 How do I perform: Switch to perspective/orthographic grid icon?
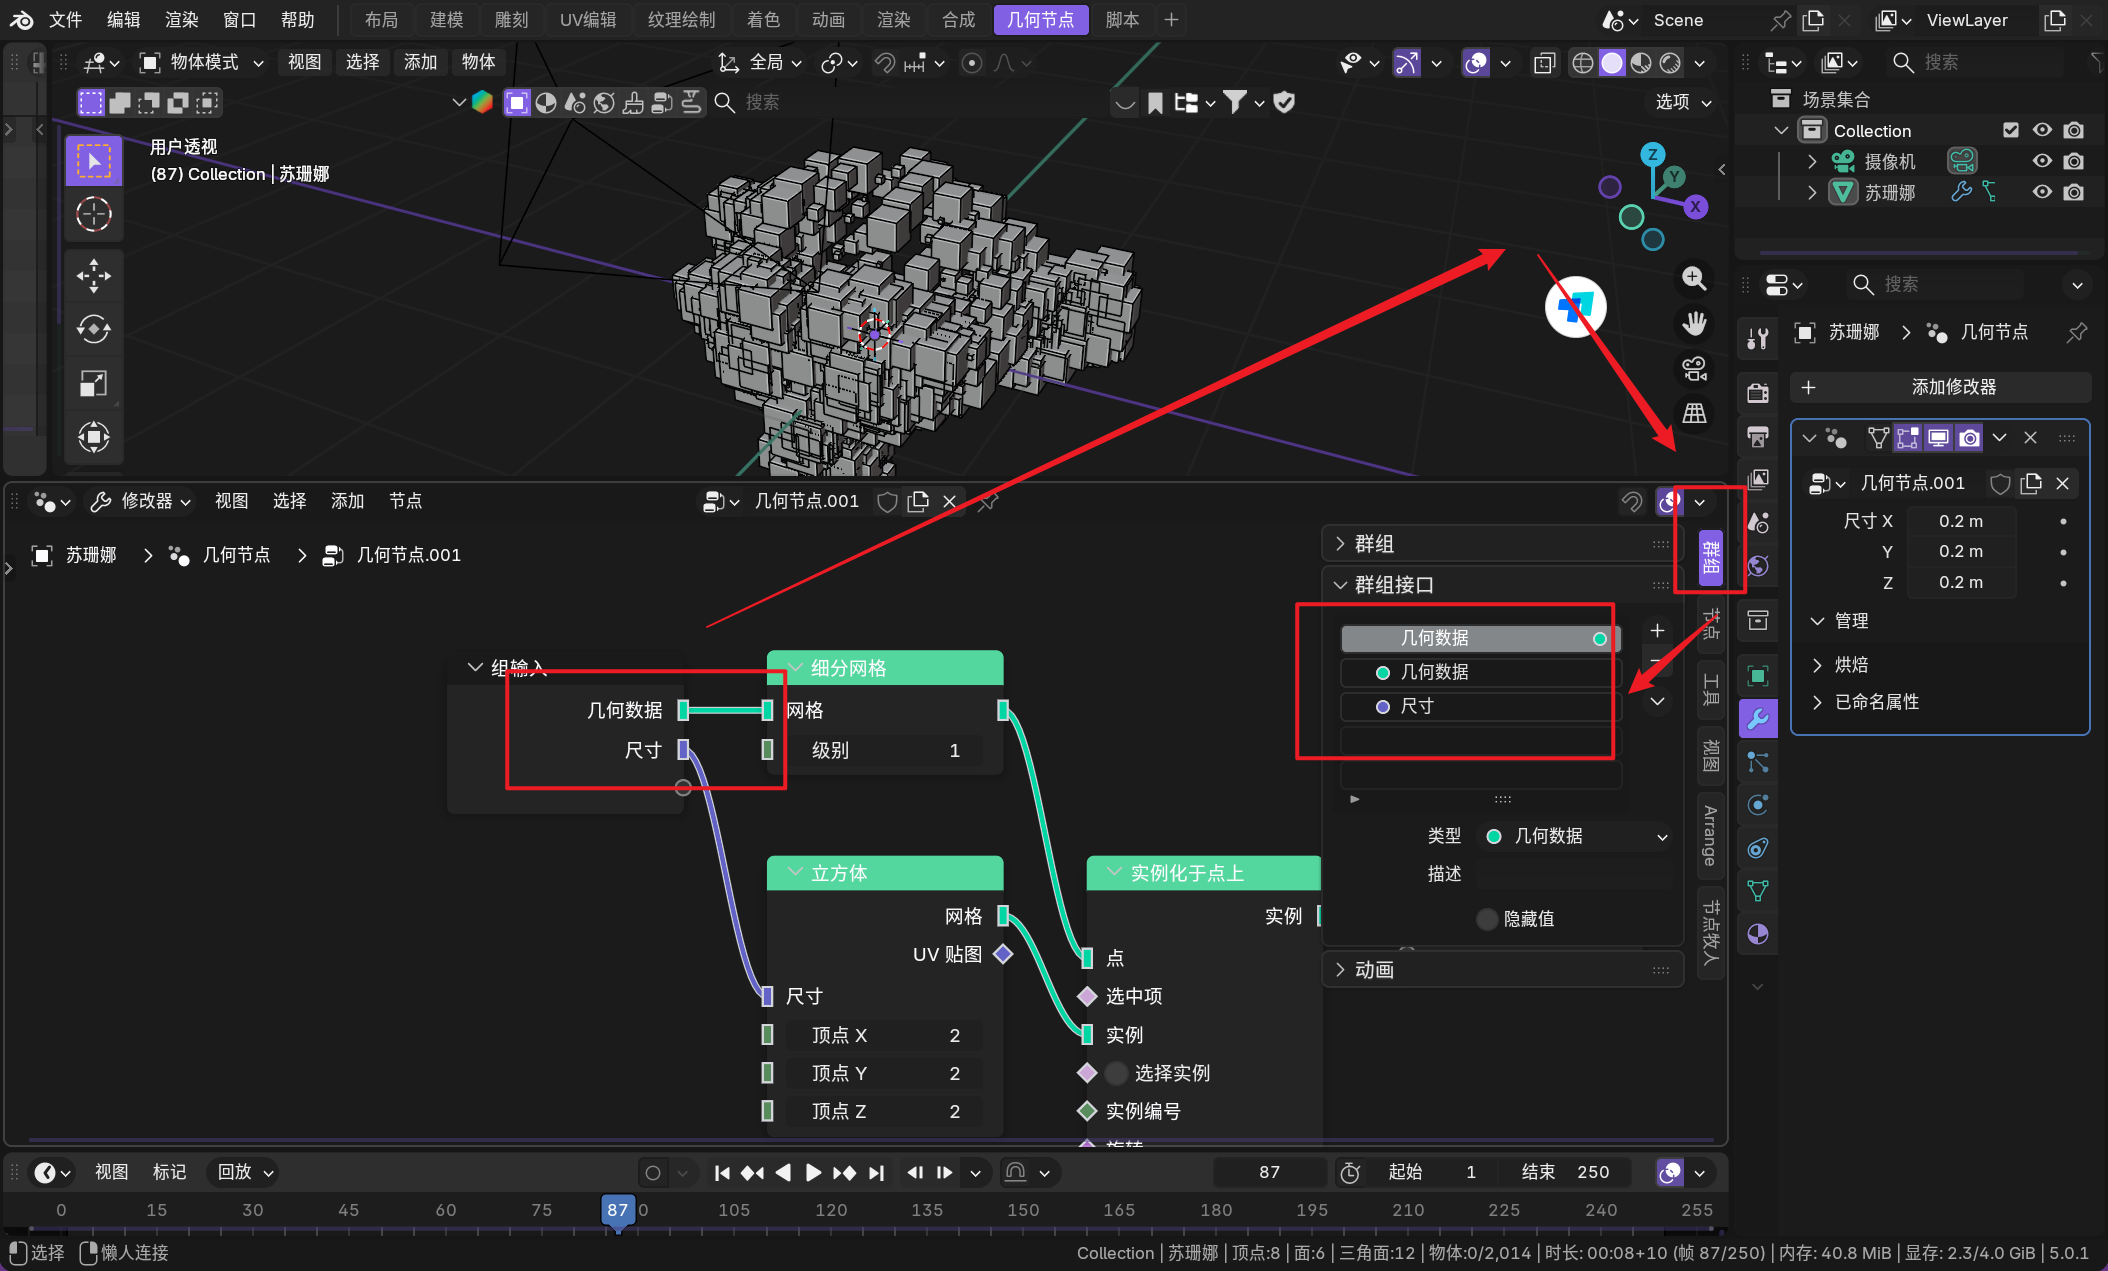[x=1694, y=414]
